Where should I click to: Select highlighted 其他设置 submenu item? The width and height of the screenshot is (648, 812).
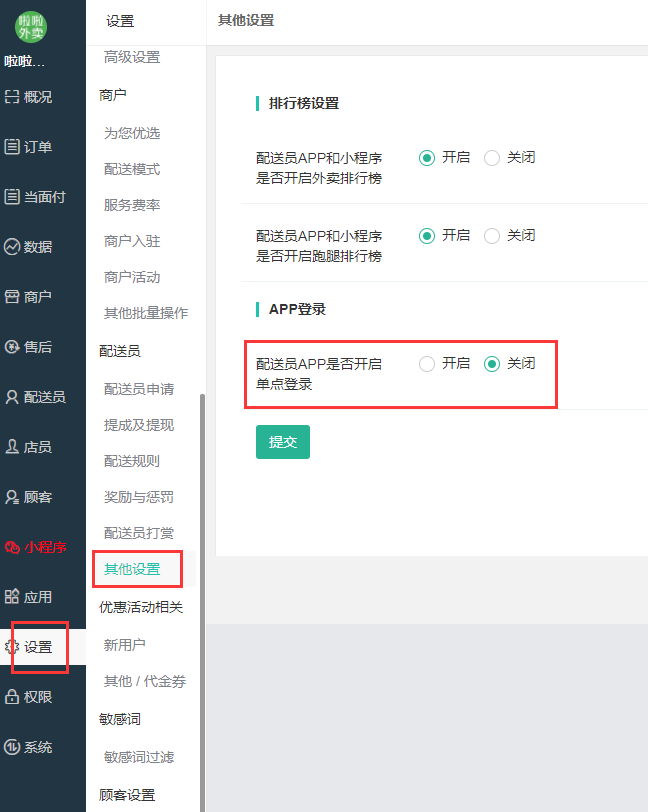tap(132, 569)
